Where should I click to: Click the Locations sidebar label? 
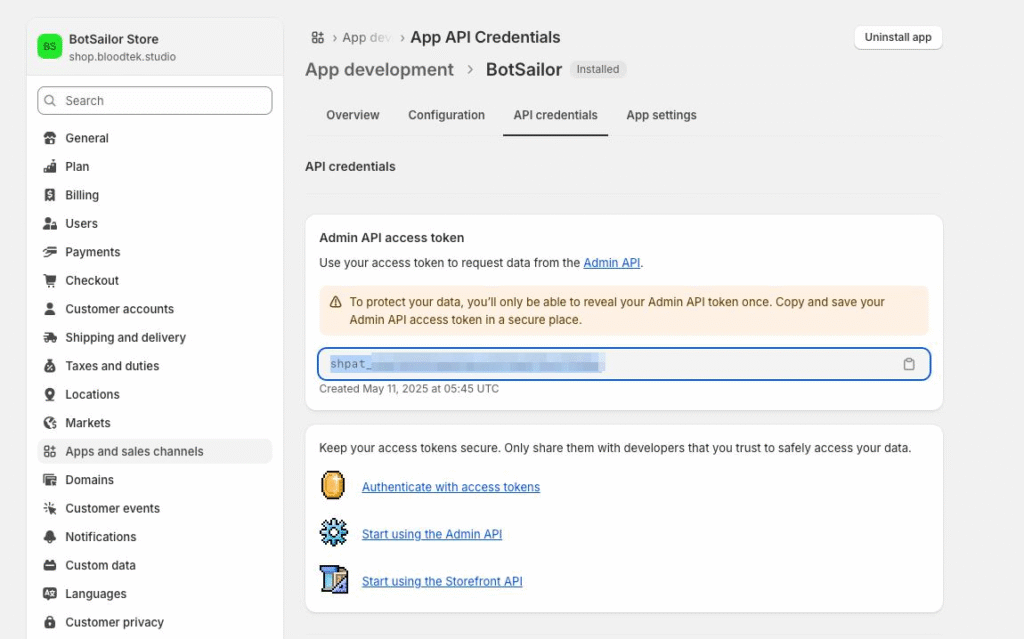92,395
